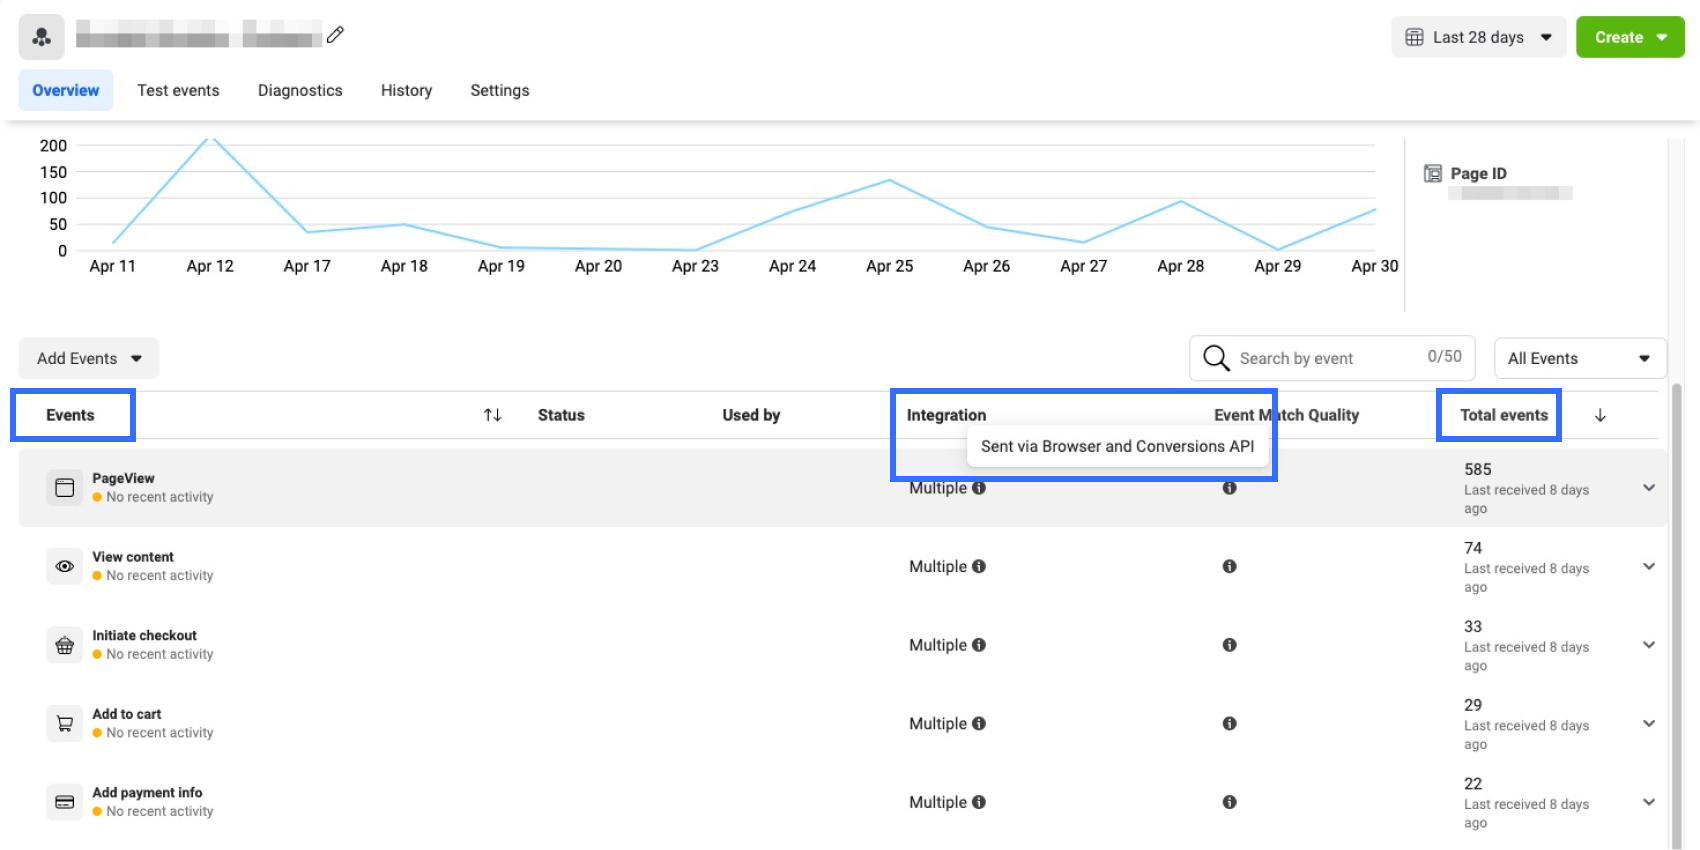Open the Last 28 days date dropdown
Image resolution: width=1700 pixels, height=850 pixels.
(x=1478, y=37)
